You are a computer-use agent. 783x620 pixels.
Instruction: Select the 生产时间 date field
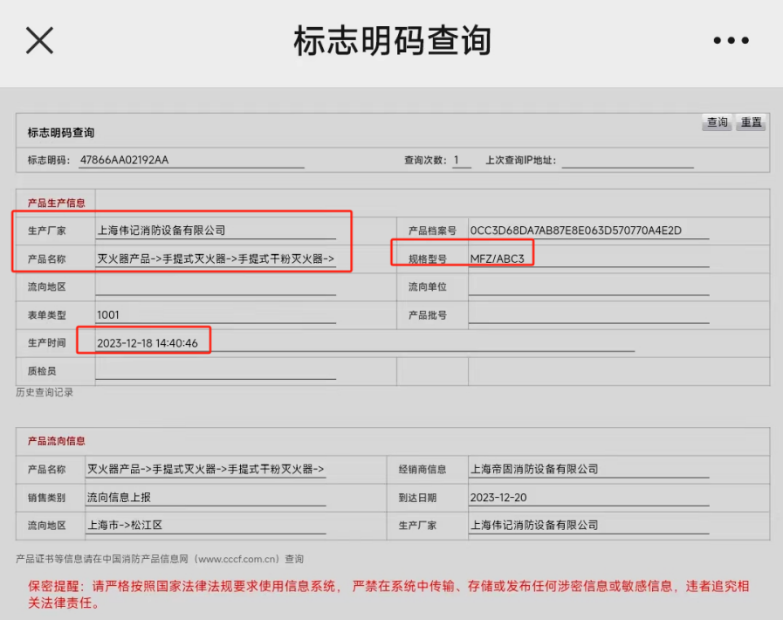(x=365, y=343)
